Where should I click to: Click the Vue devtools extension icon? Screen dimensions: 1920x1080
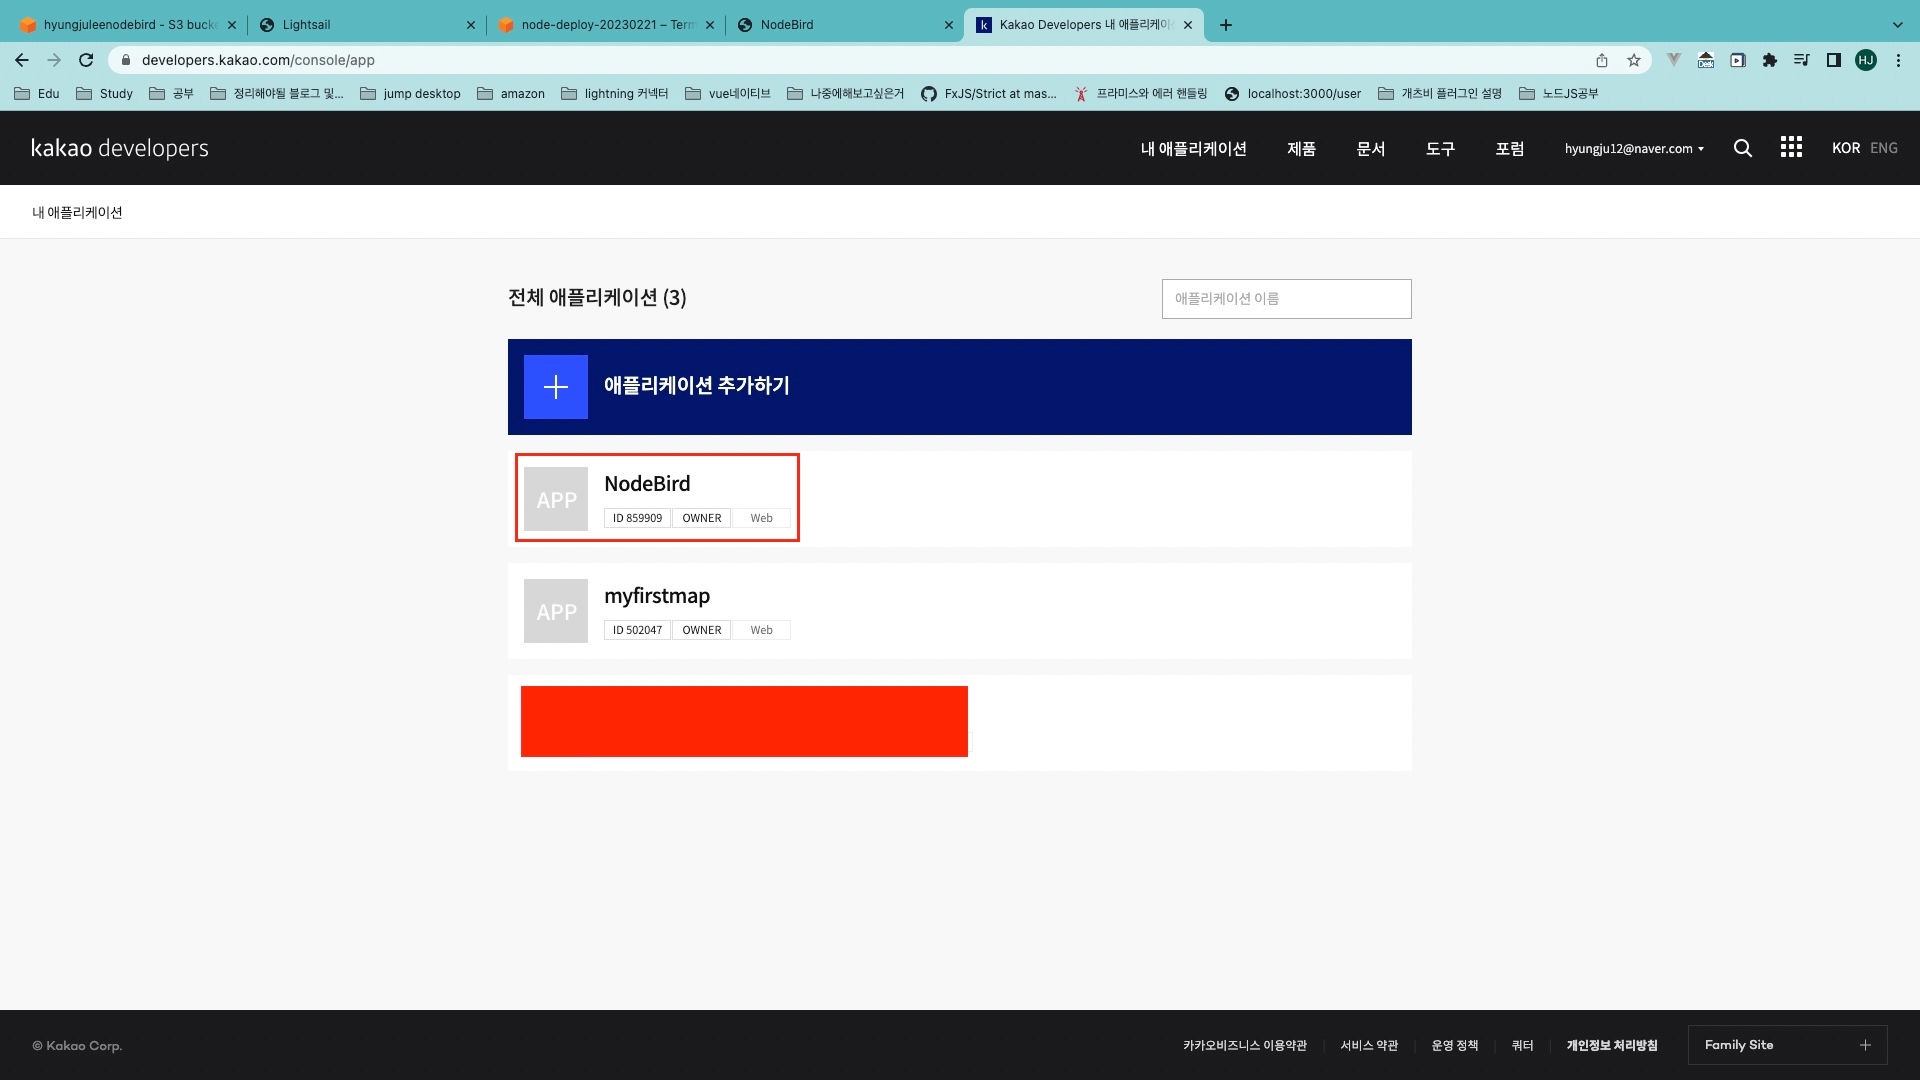point(1674,60)
